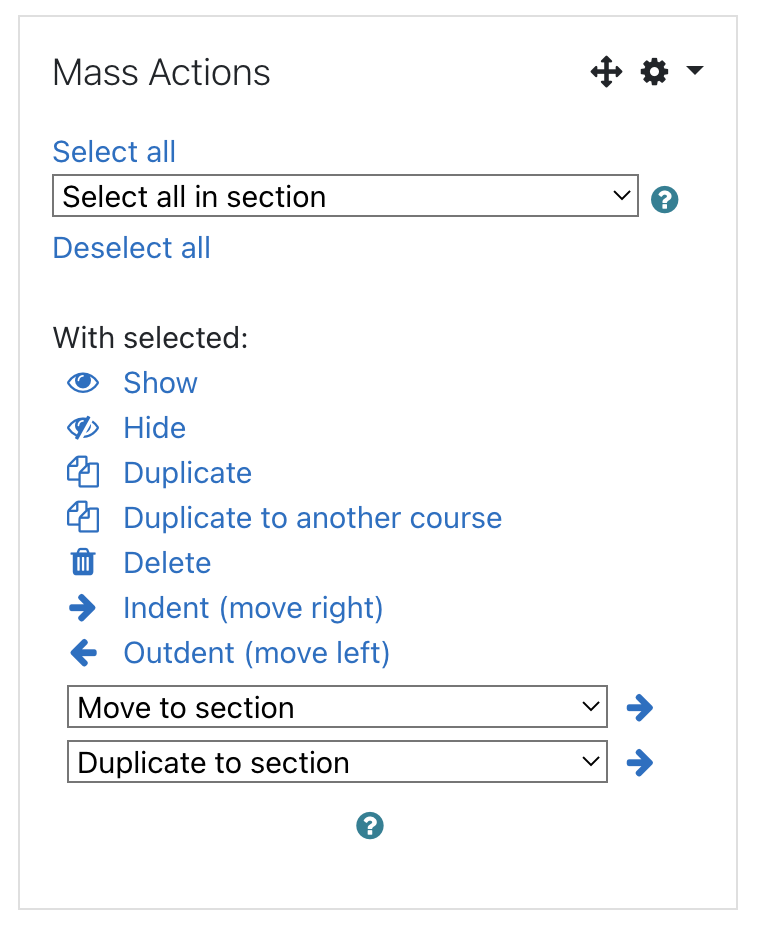Click the Deselect all link

pos(131,248)
